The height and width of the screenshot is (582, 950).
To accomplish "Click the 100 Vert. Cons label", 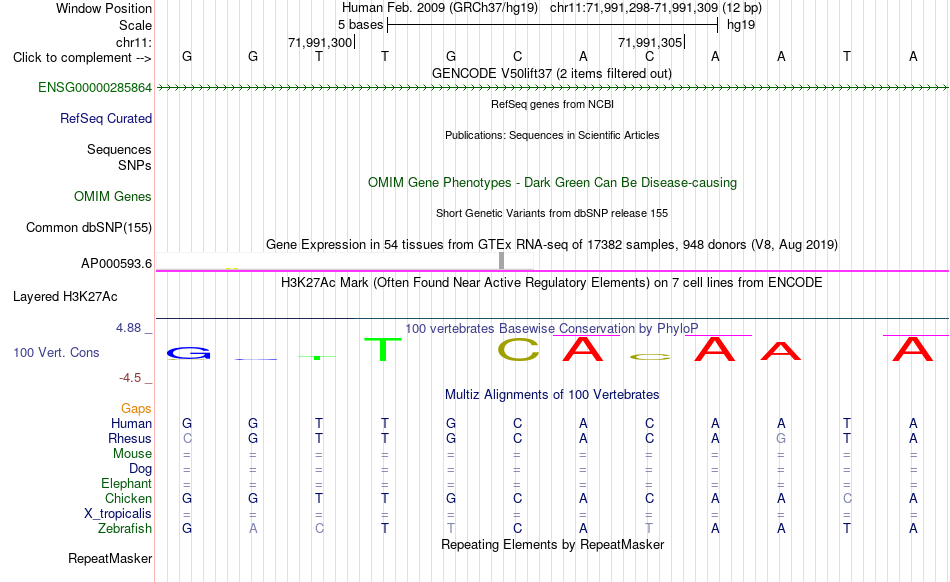I will coord(56,352).
